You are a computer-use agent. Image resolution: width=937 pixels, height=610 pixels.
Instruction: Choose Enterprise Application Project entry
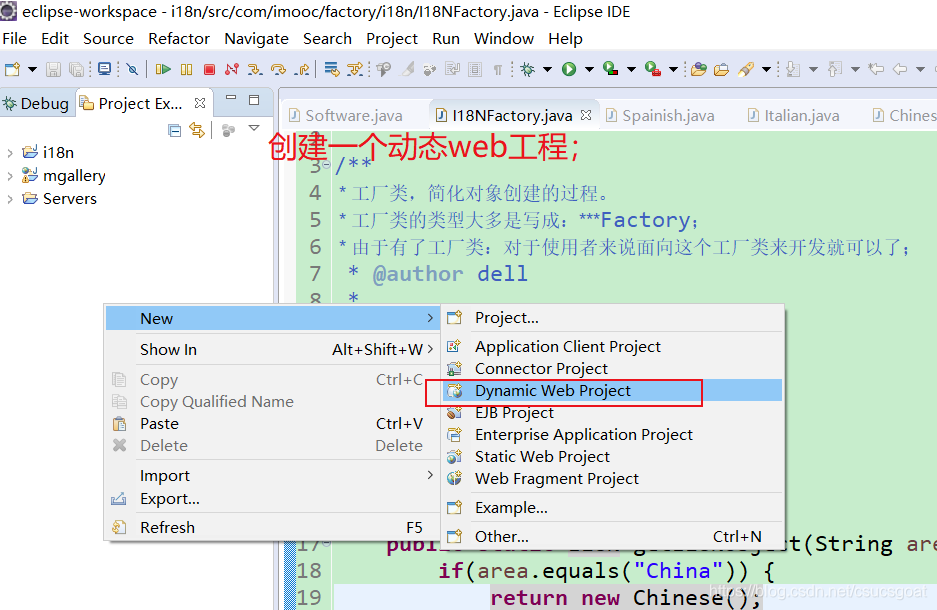(613, 435)
